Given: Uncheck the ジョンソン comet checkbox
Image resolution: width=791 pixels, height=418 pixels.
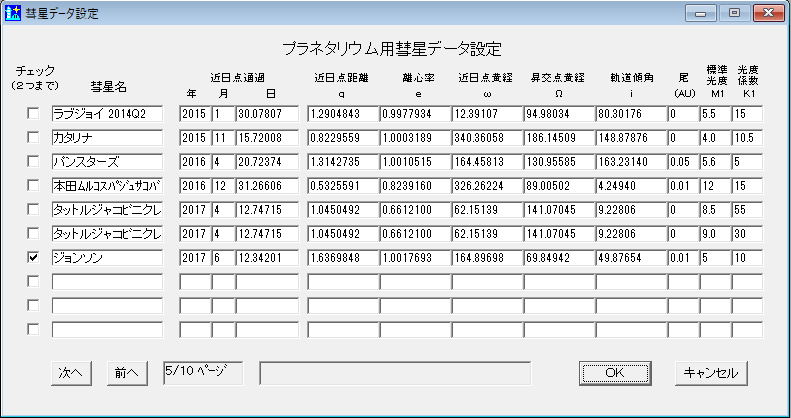Looking at the screenshot, I should tap(33, 258).
